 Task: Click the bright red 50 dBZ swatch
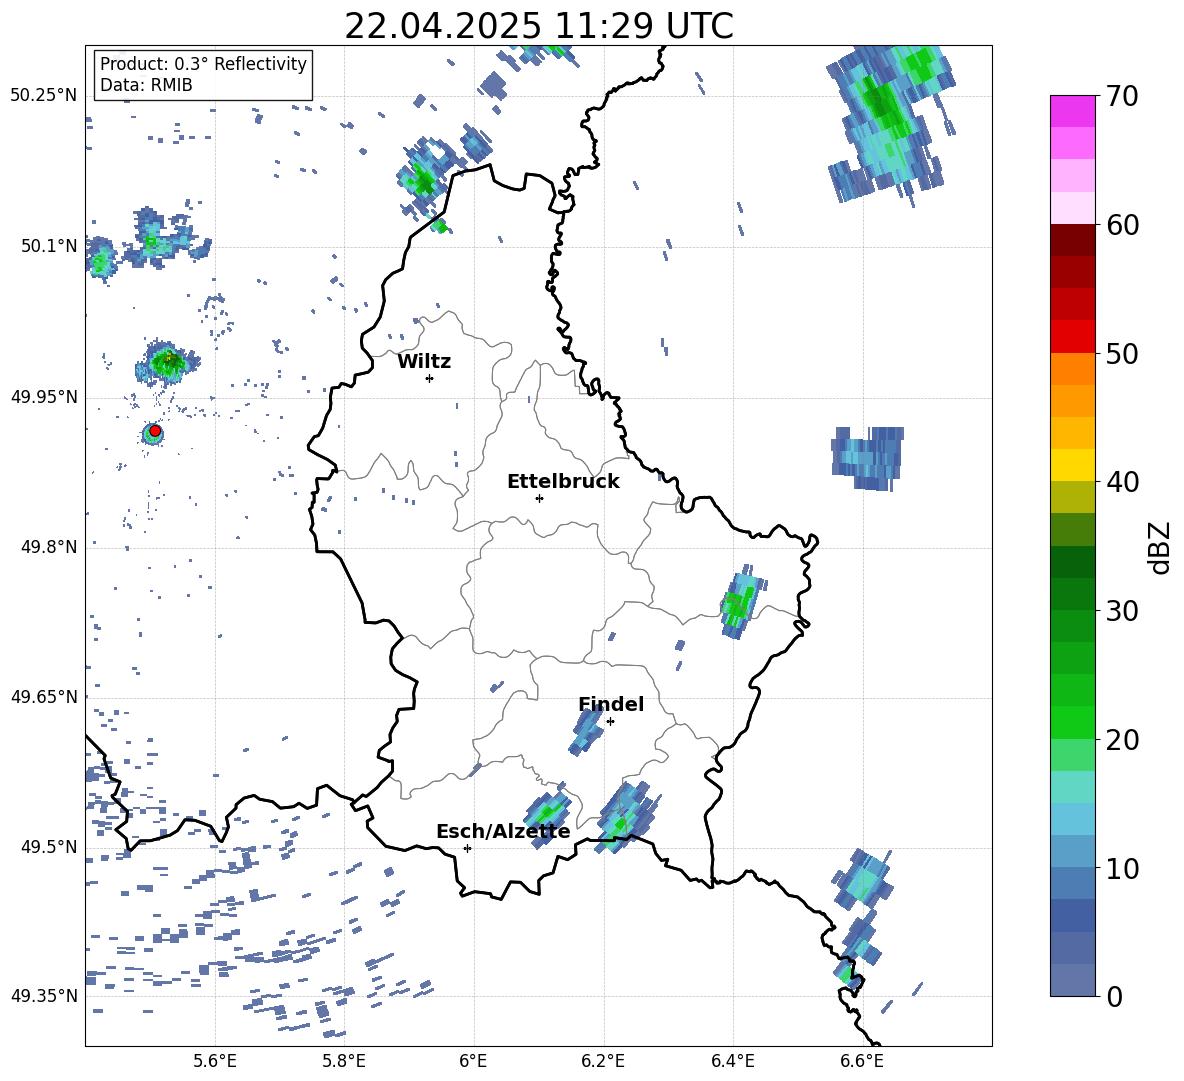click(1072, 337)
